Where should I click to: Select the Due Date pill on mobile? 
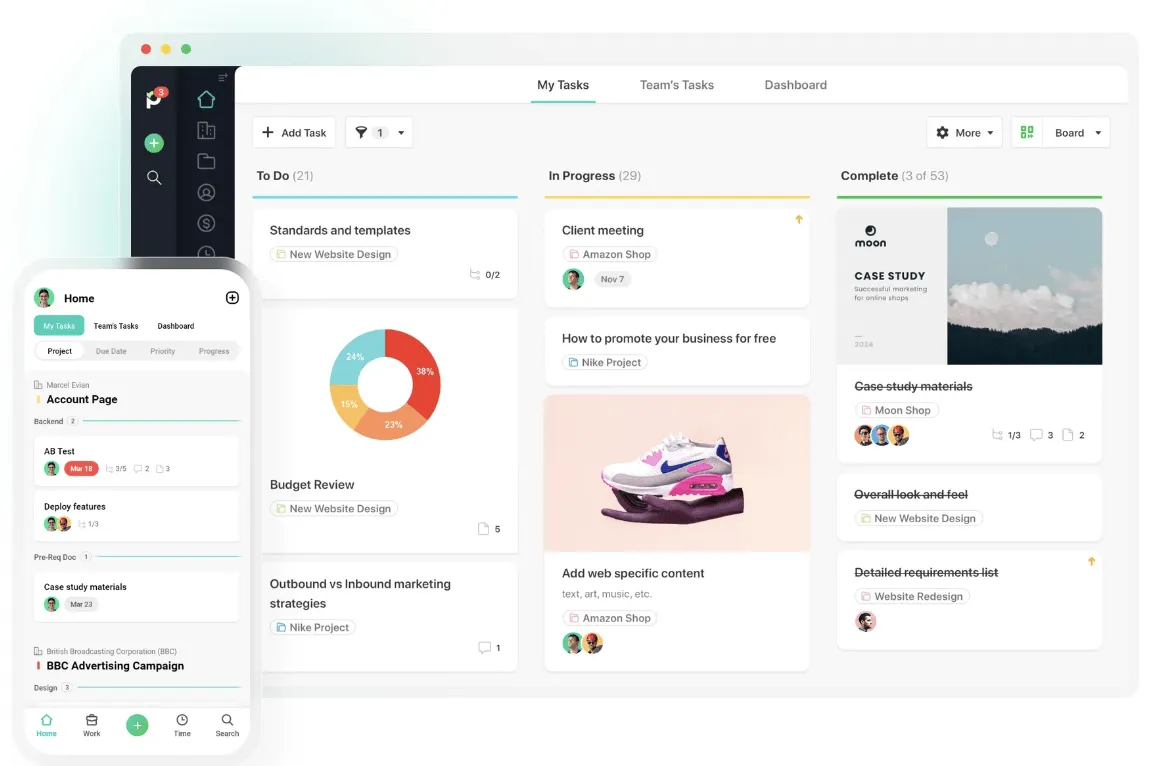tap(111, 351)
